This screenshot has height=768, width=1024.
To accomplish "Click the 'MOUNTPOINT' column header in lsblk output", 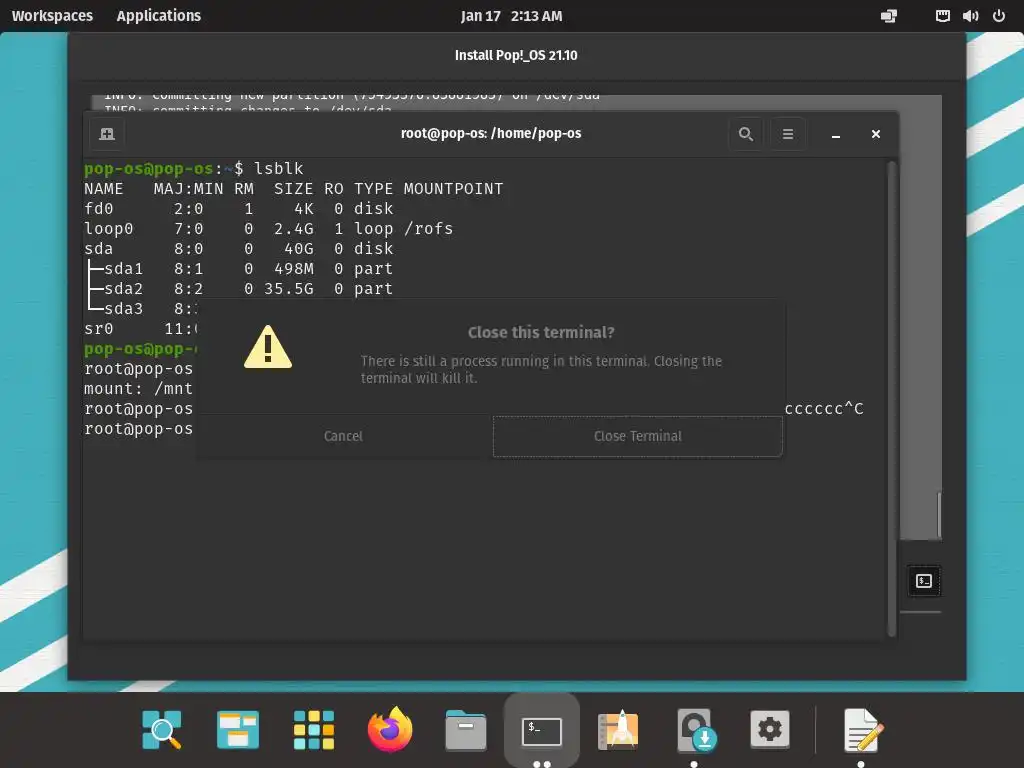I will tap(453, 189).
